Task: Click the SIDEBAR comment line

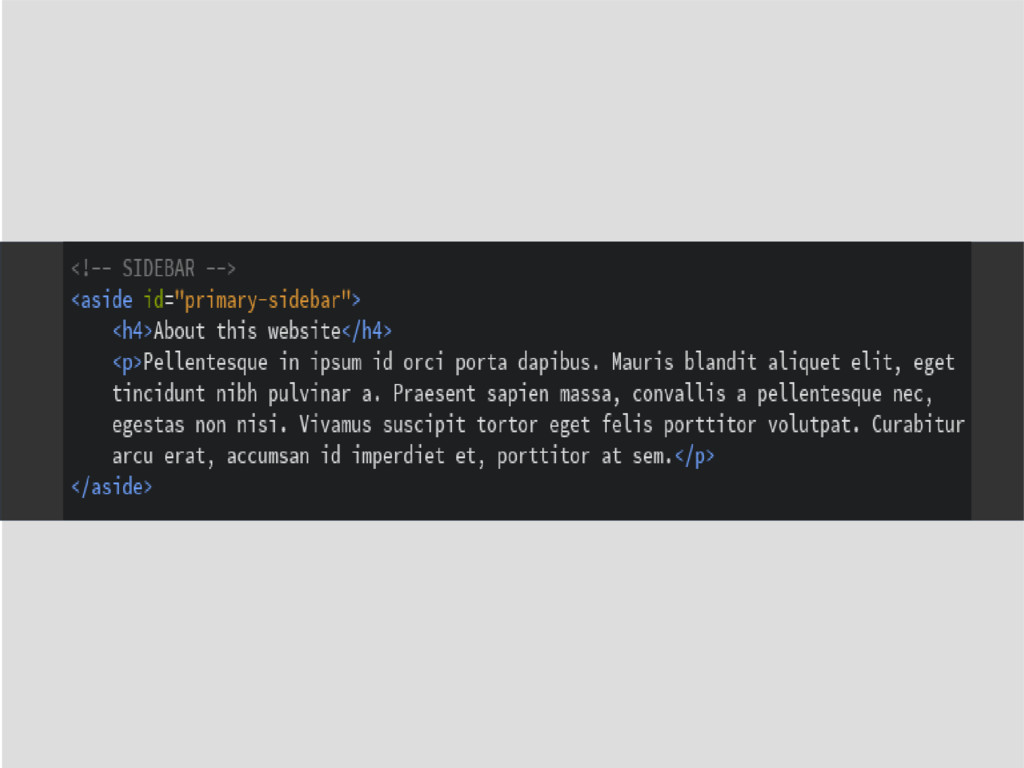Action: 153,268
